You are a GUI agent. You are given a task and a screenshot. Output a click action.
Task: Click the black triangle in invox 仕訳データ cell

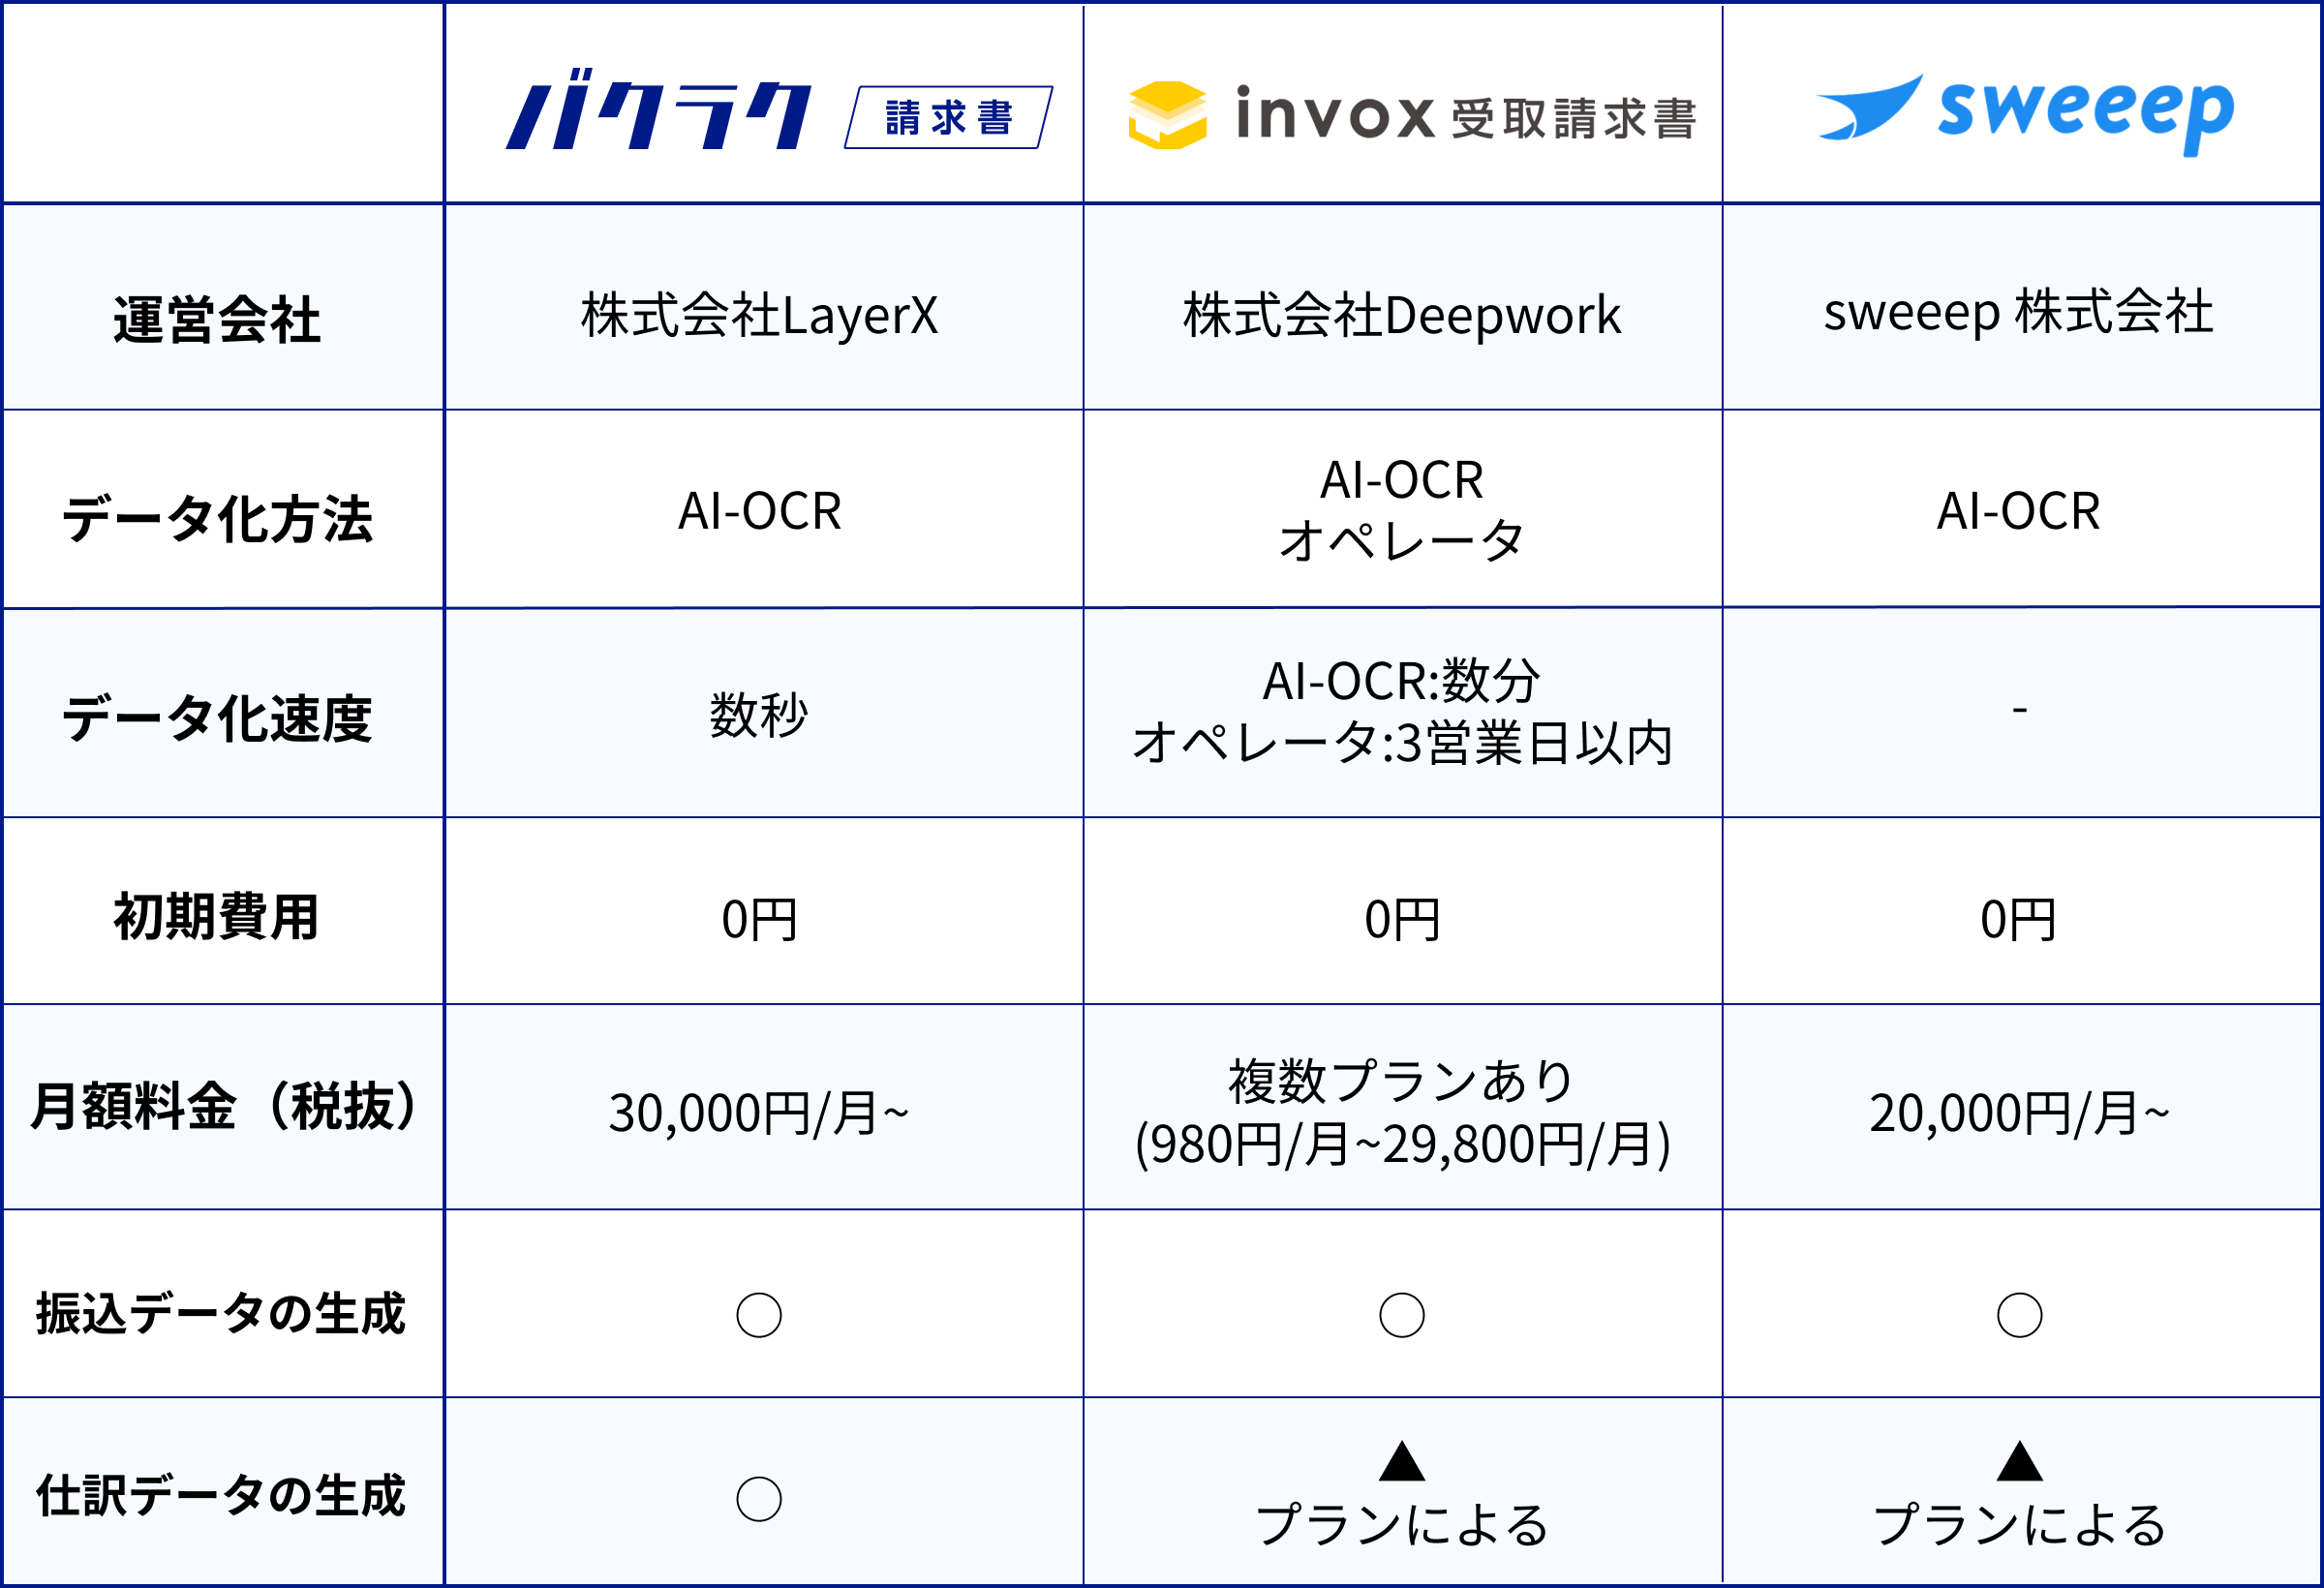(1402, 1461)
